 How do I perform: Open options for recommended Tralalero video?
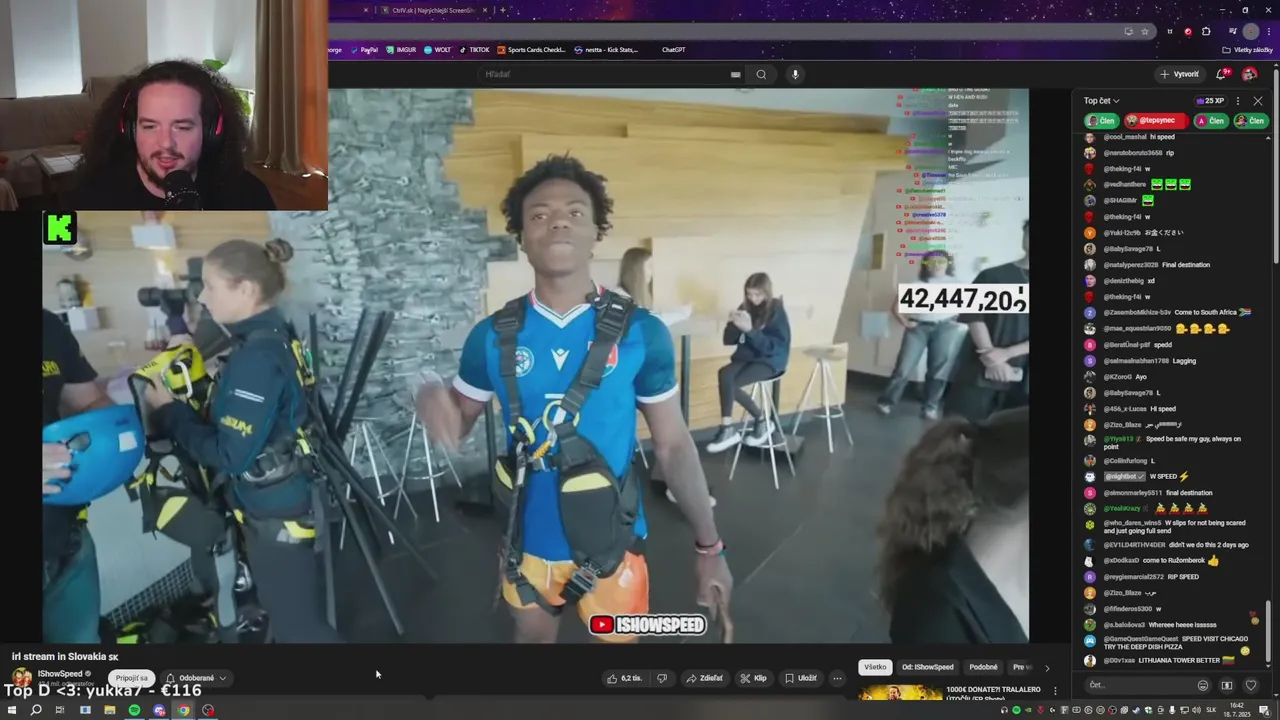pos(1055,690)
